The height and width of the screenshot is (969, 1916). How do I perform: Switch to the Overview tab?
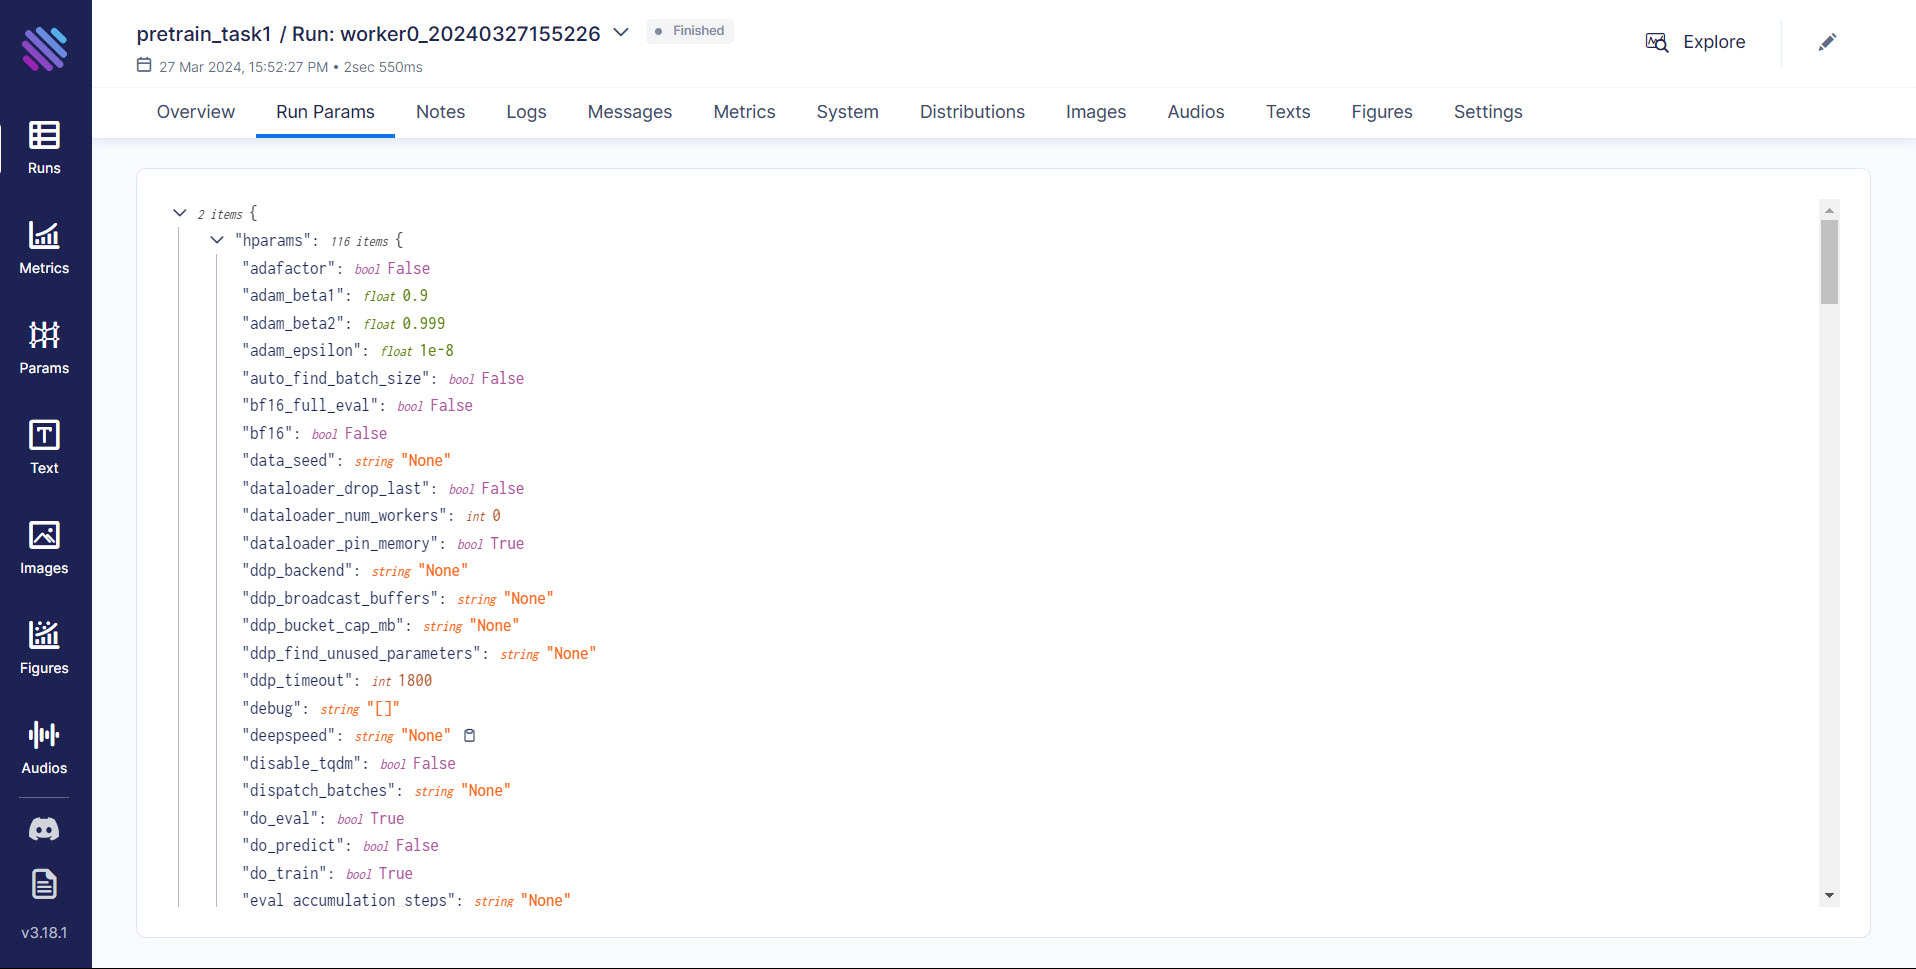195,112
